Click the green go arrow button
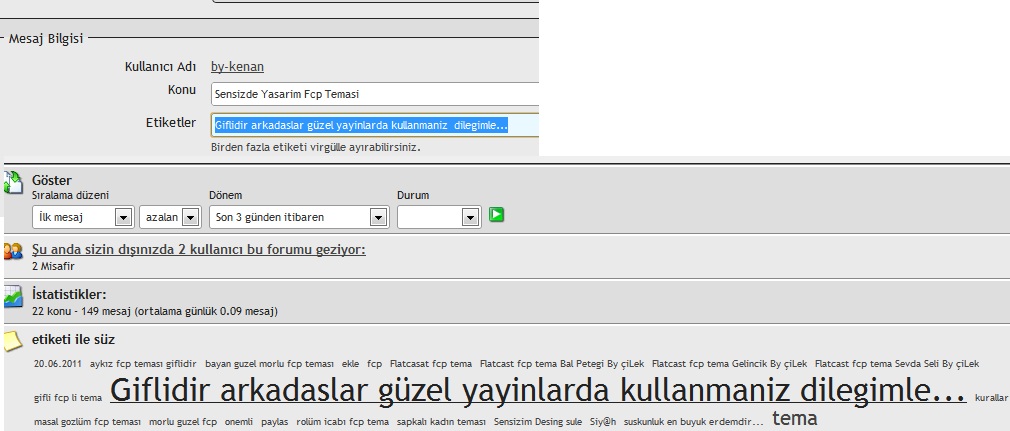The height and width of the screenshot is (431, 1010). pos(496,215)
